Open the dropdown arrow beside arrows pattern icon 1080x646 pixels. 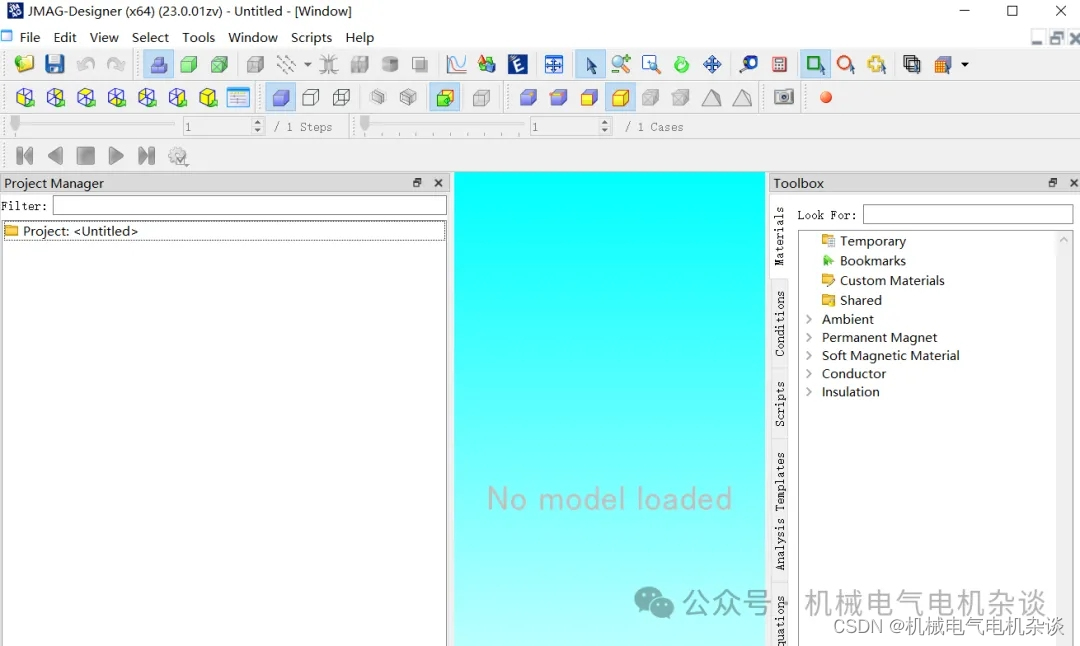click(307, 65)
